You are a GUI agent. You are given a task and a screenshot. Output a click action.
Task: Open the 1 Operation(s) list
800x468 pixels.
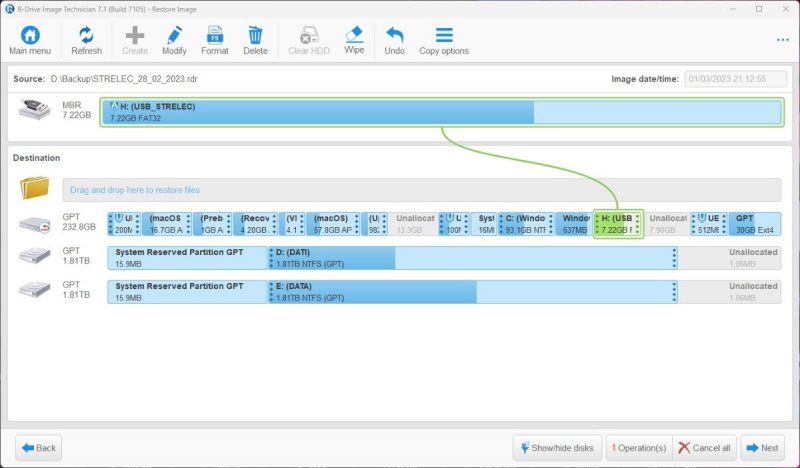pyautogui.click(x=639, y=448)
